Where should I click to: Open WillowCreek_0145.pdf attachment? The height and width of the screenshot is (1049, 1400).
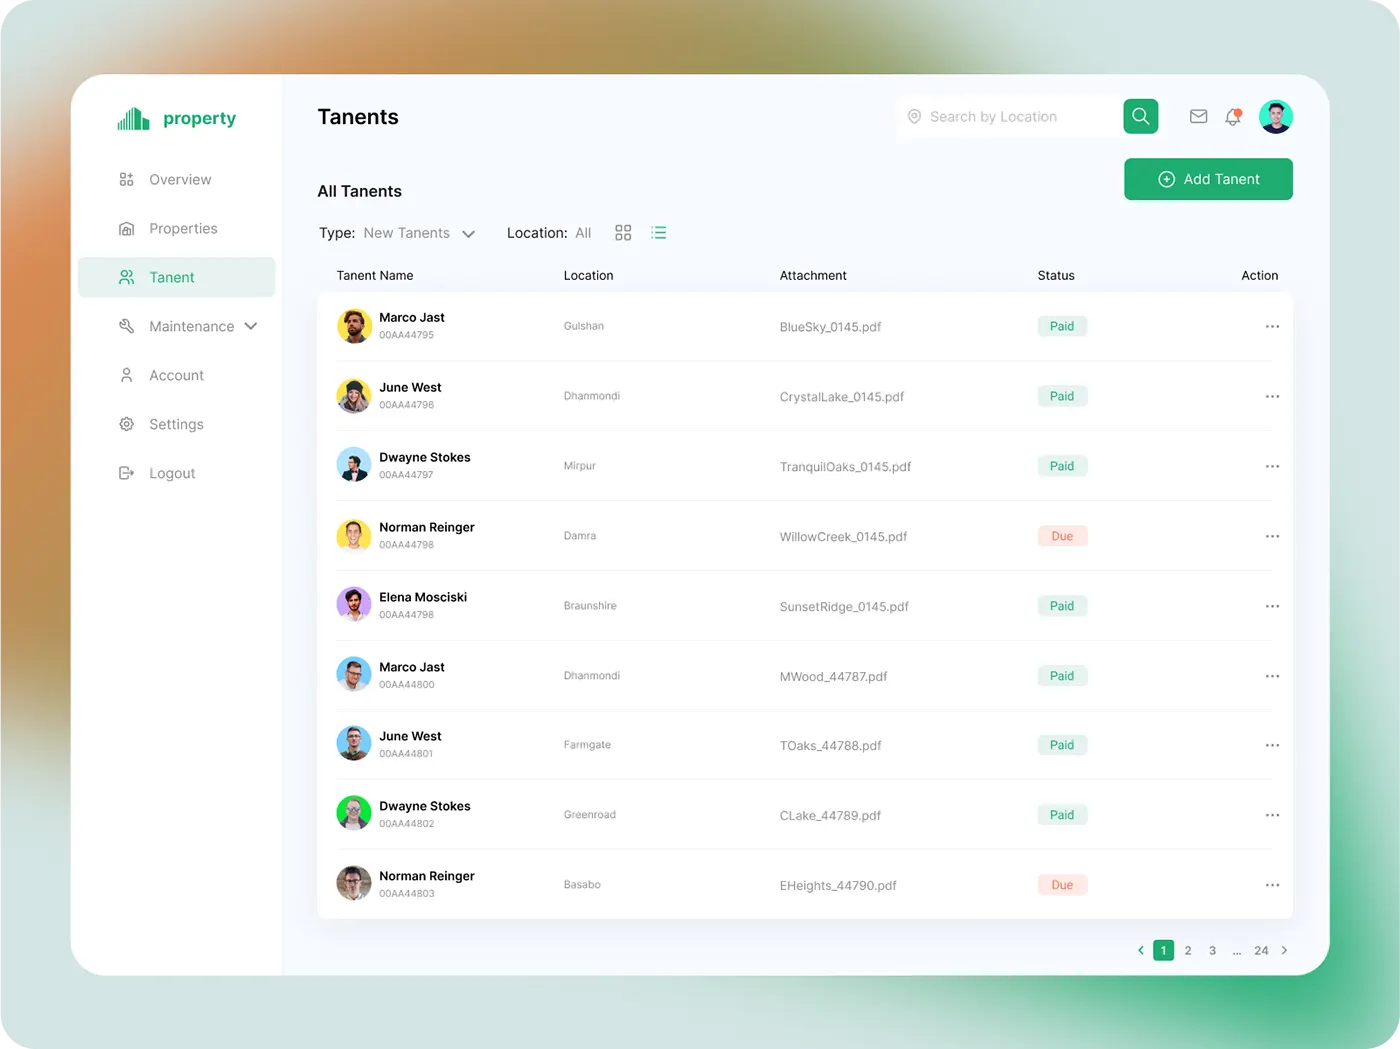coord(843,537)
